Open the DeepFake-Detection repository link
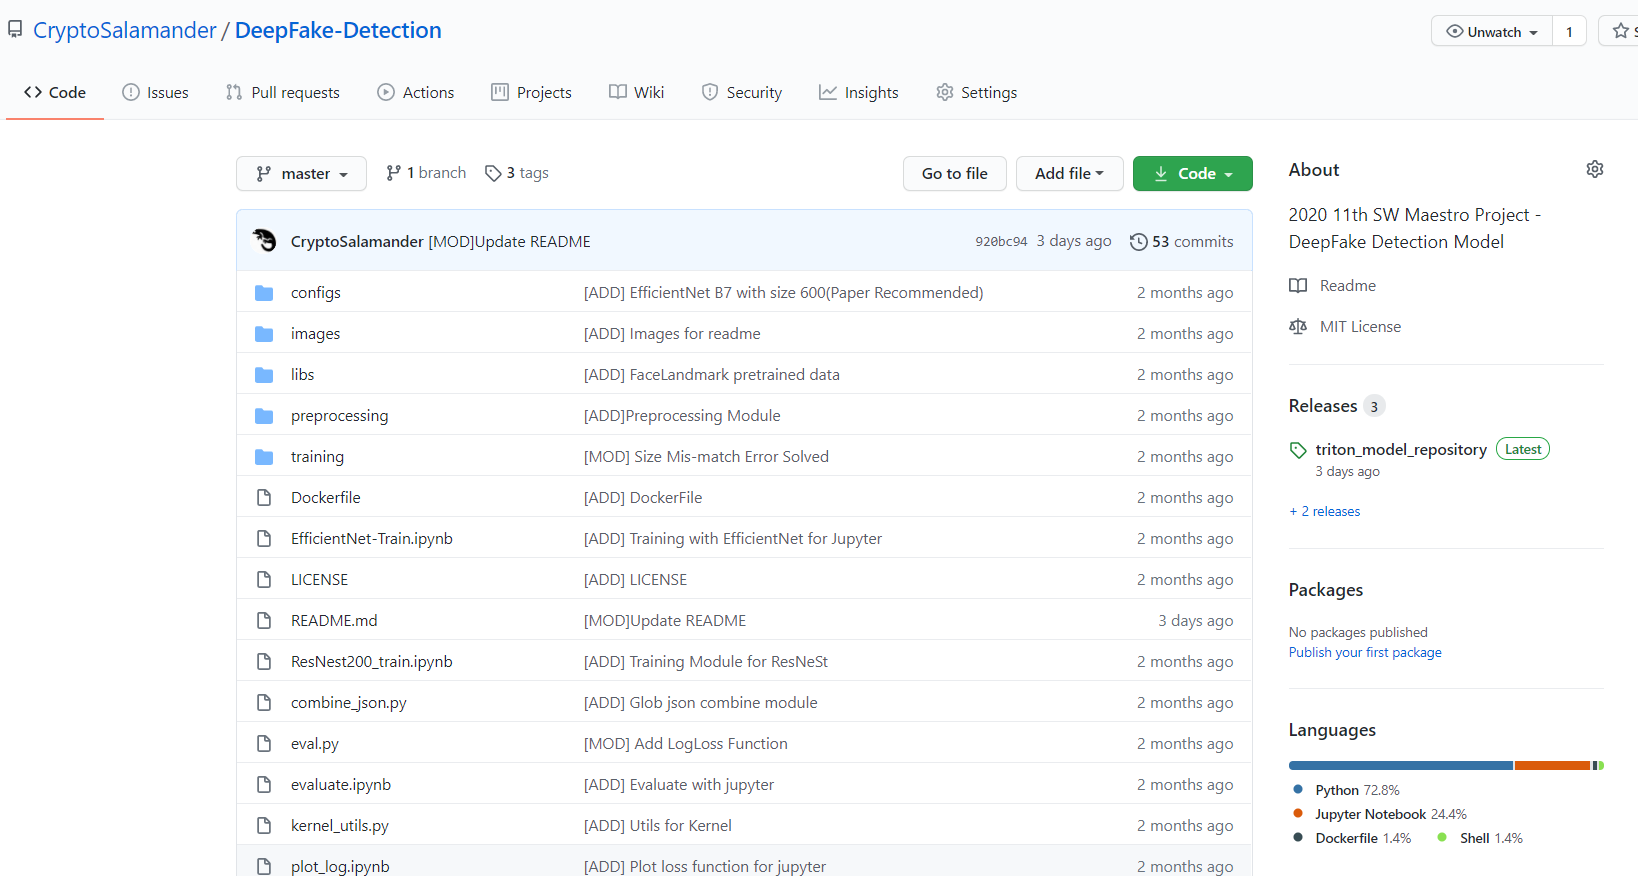The width and height of the screenshot is (1638, 876). pyautogui.click(x=338, y=30)
